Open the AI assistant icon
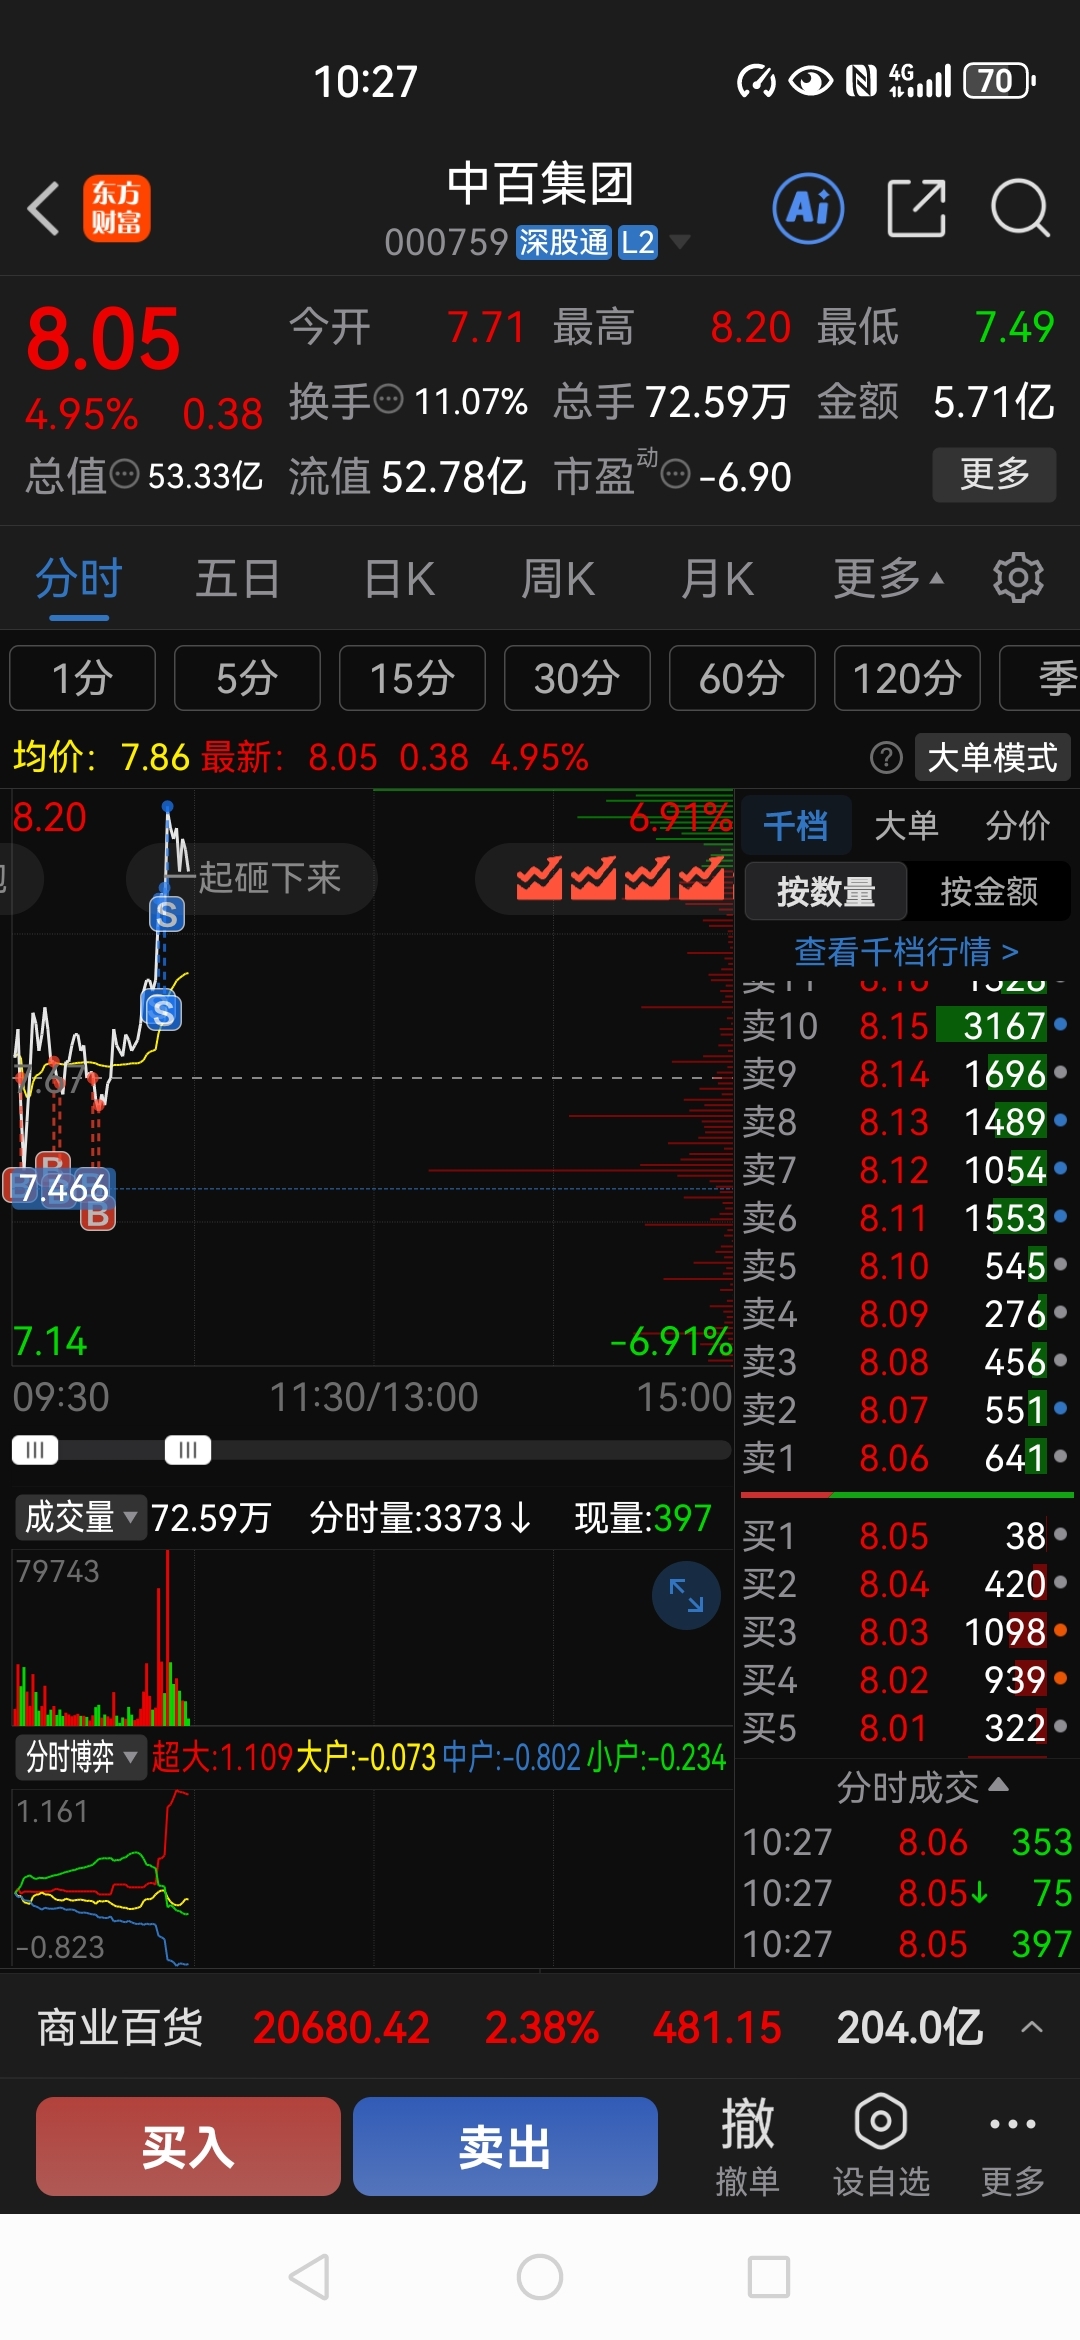The height and width of the screenshot is (2340, 1080). [x=808, y=209]
